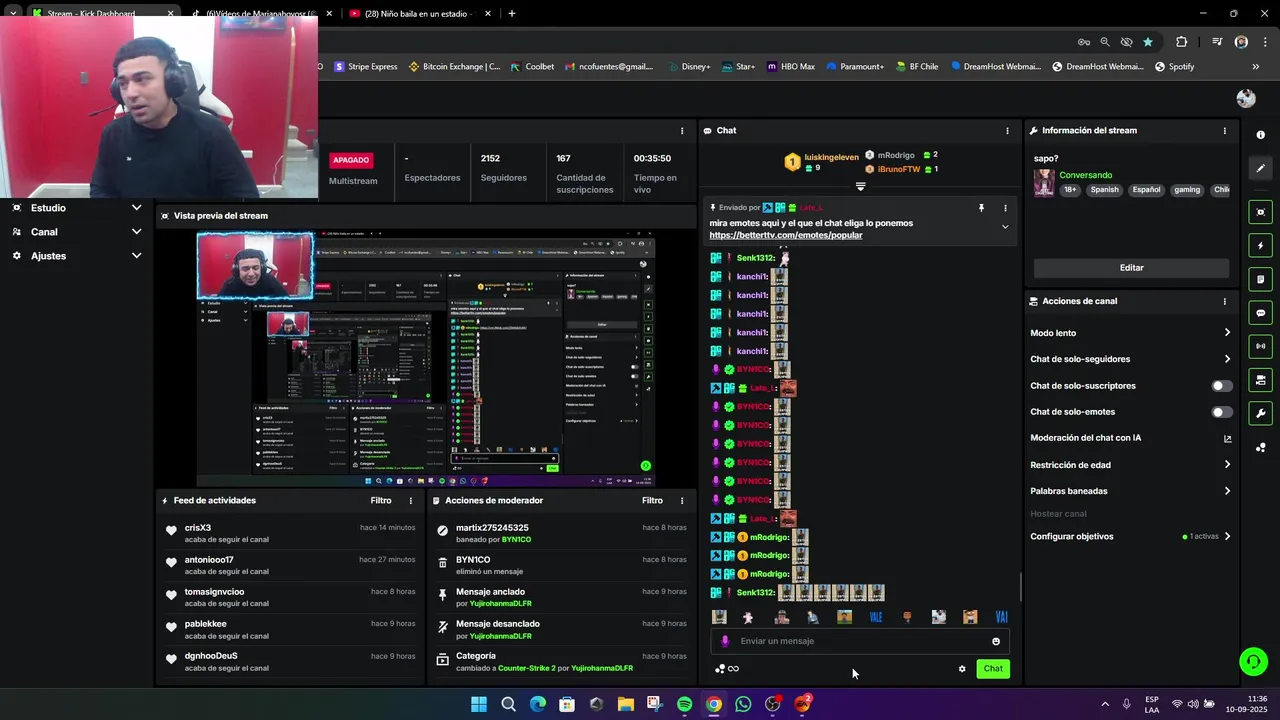This screenshot has height=720, width=1280.
Task: Open Spotify from Windows taskbar
Action: click(684, 704)
